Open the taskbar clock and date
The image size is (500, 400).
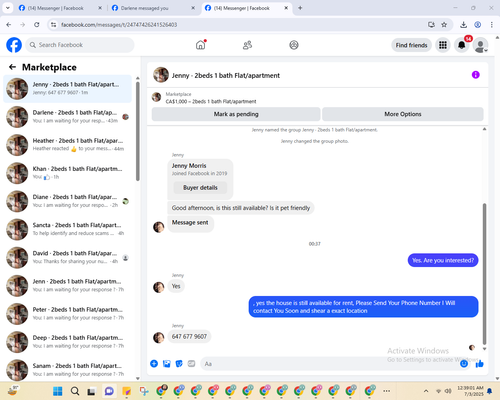(470, 391)
